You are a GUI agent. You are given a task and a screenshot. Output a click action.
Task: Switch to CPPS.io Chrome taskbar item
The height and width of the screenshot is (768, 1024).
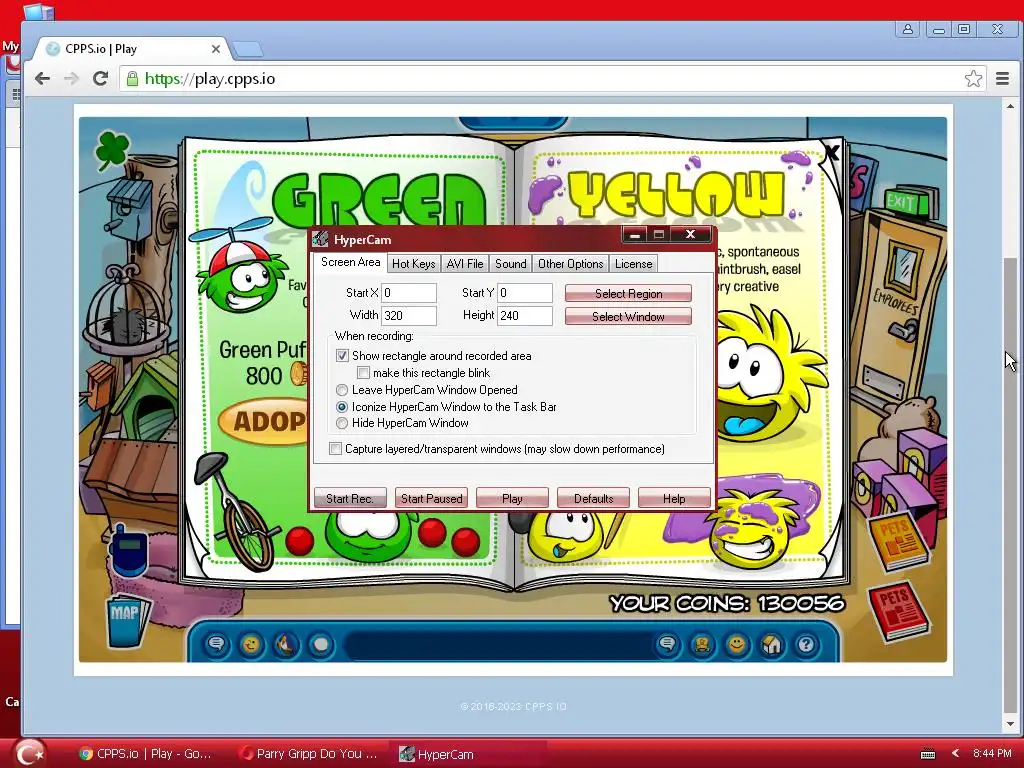point(145,754)
